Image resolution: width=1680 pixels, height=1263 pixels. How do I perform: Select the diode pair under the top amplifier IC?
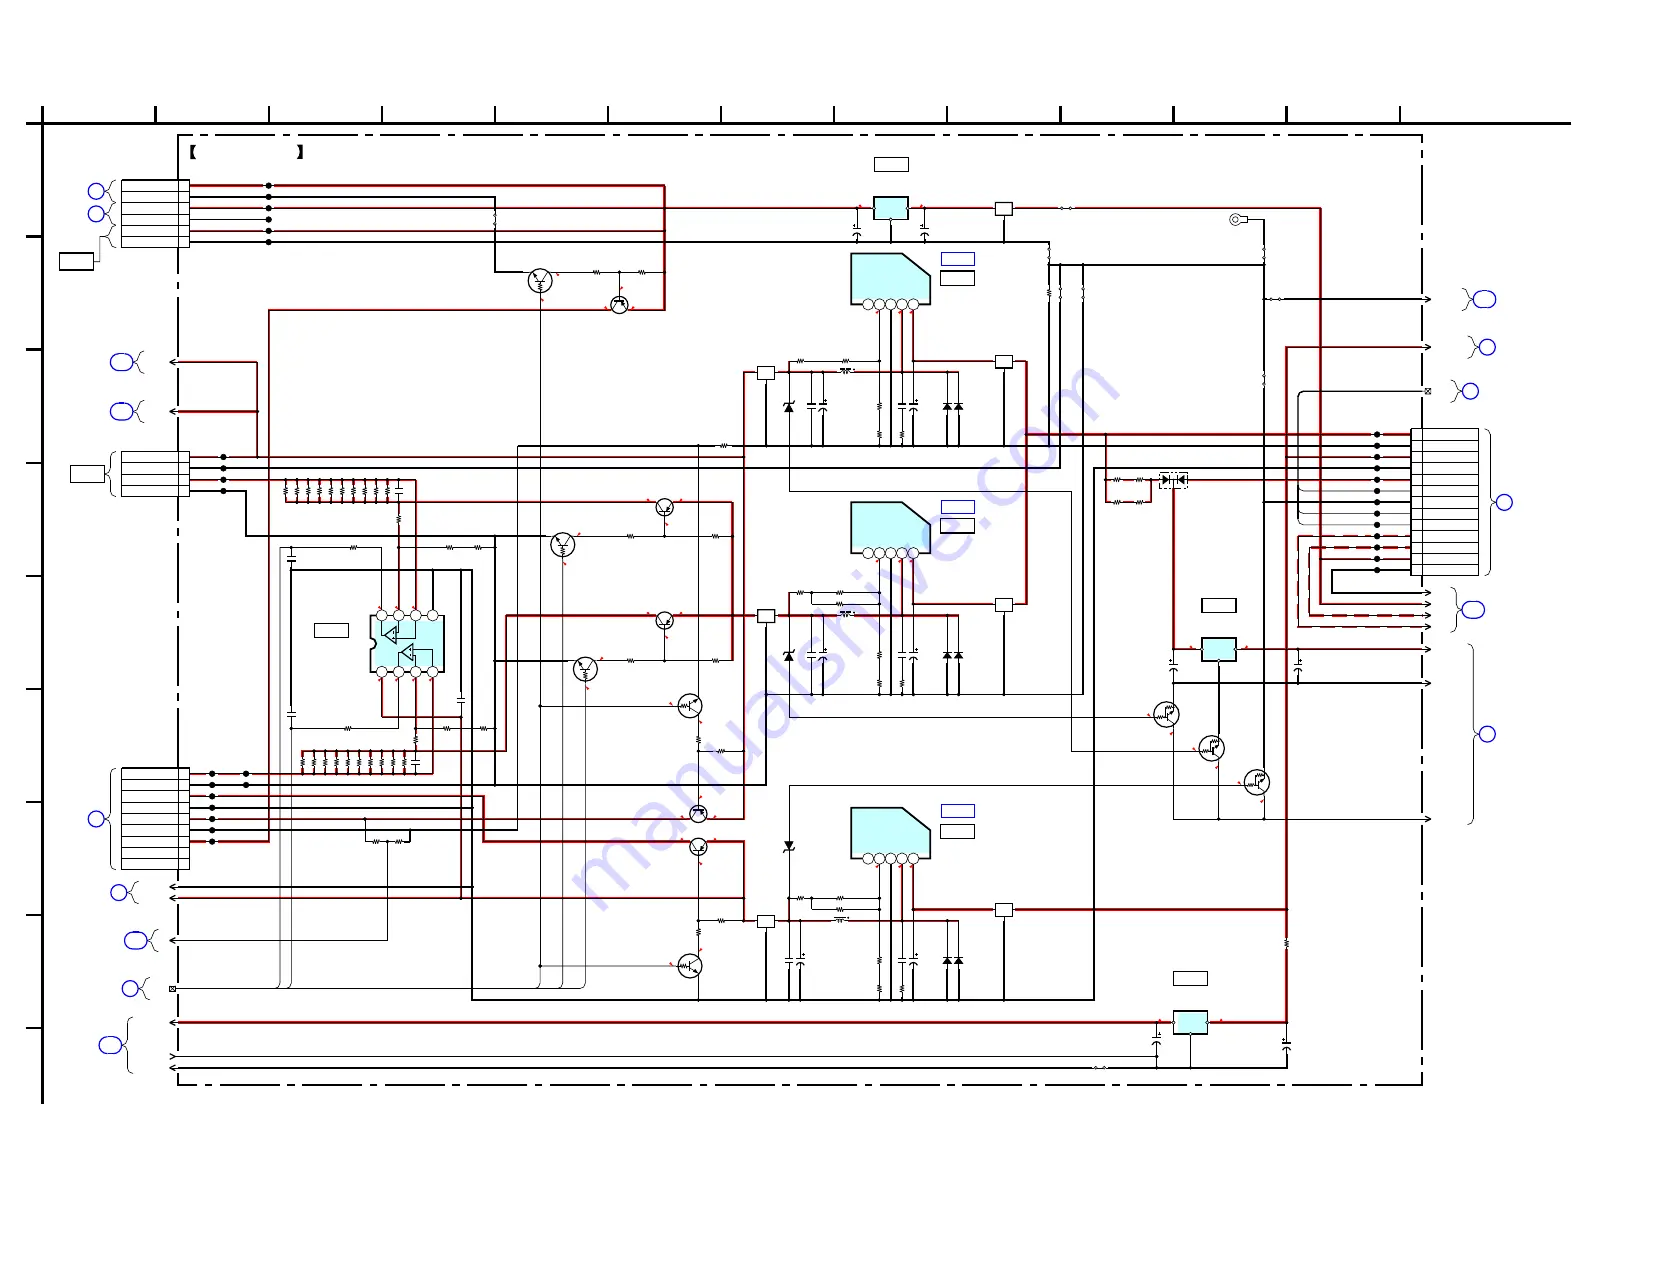tap(953, 407)
